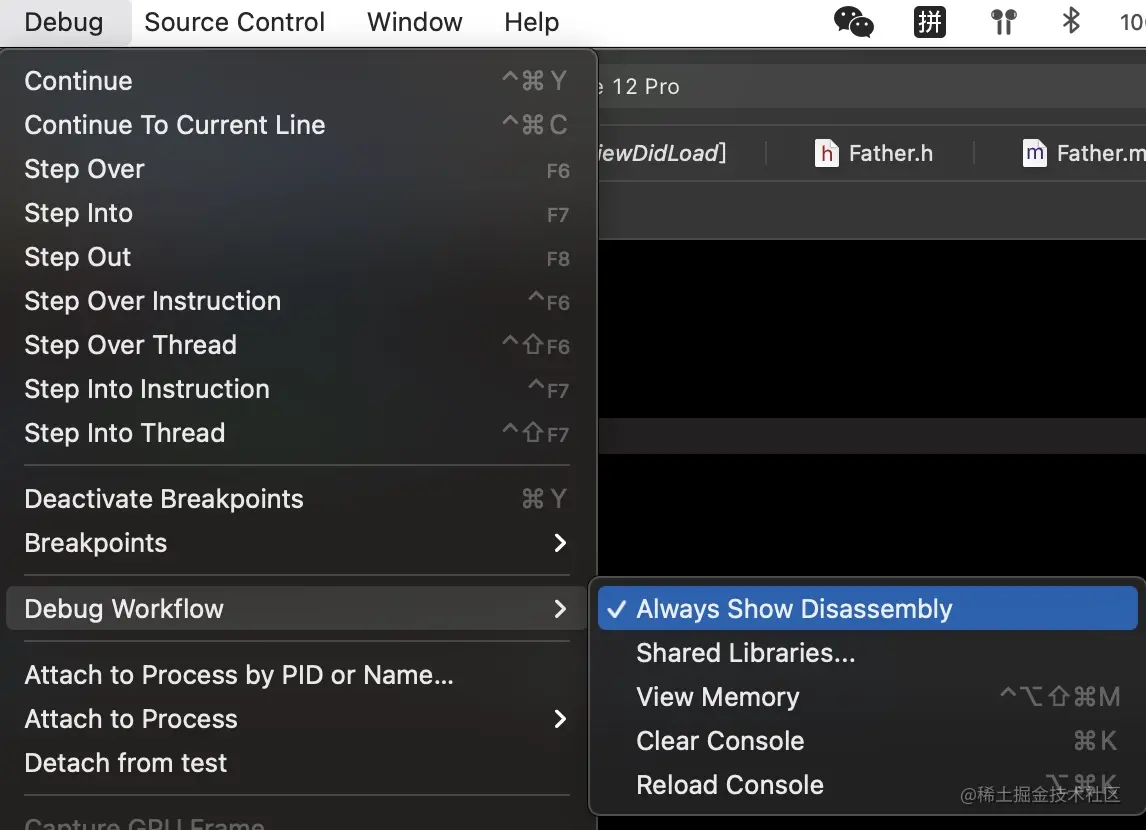Screen dimensions: 1146x830
Task: Click the AirPods menu bar icon
Action: click(x=1004, y=22)
